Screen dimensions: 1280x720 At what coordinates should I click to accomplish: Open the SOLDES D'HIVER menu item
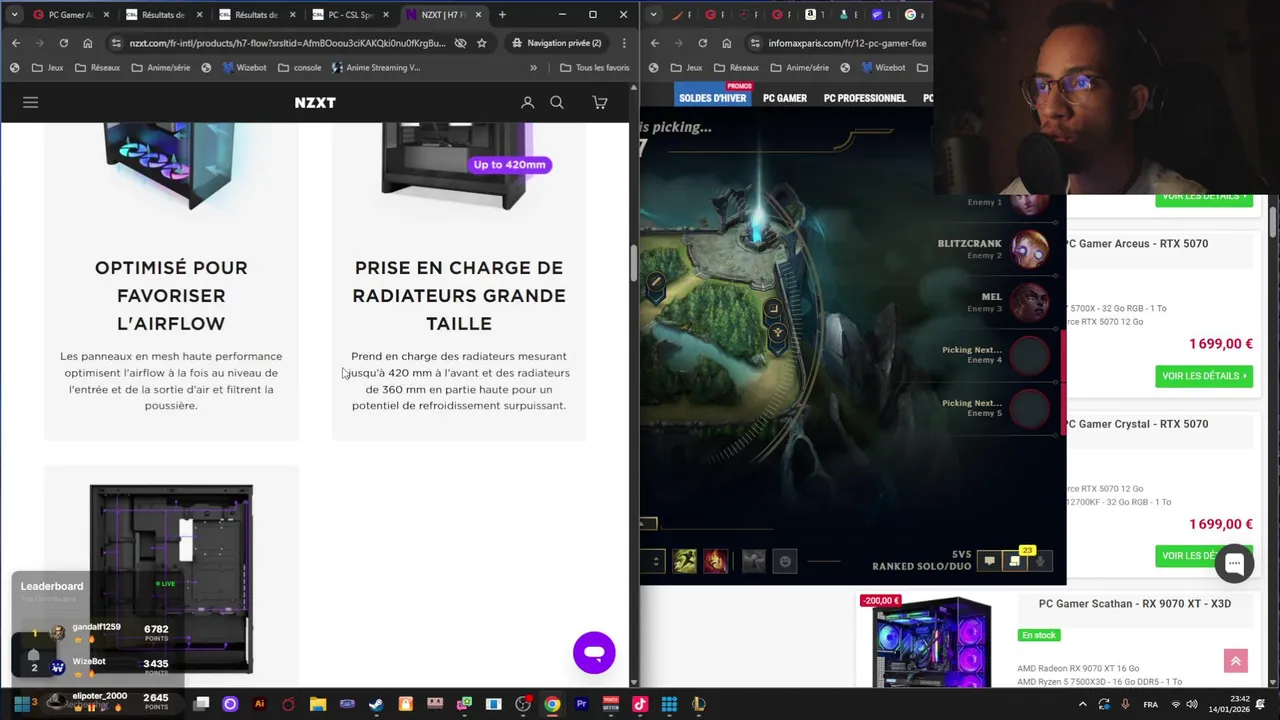pos(712,98)
